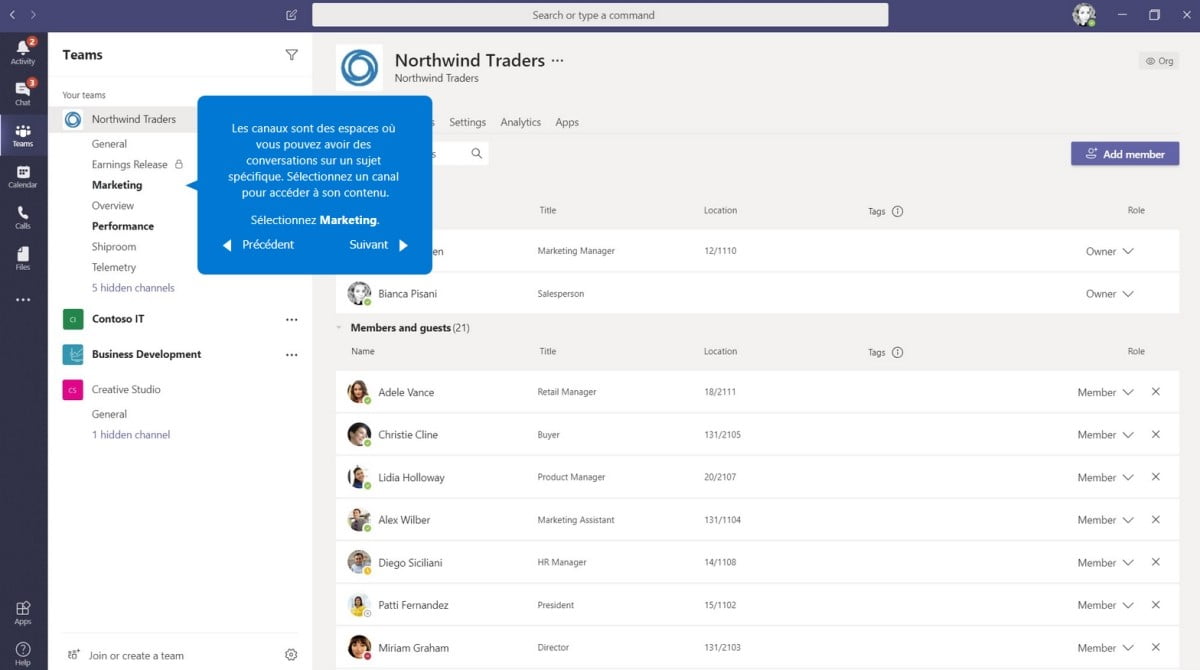Change Lidia Holloway's role dropdown
Image resolution: width=1200 pixels, height=670 pixels.
tap(1106, 477)
